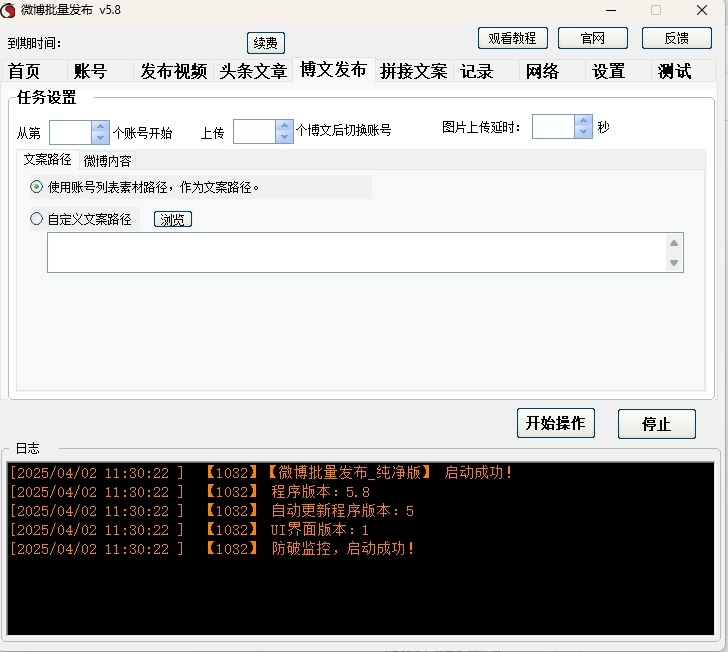Viewport: 728px width, 652px height.
Task: Click the 反馈 feedback button
Action: [676, 38]
